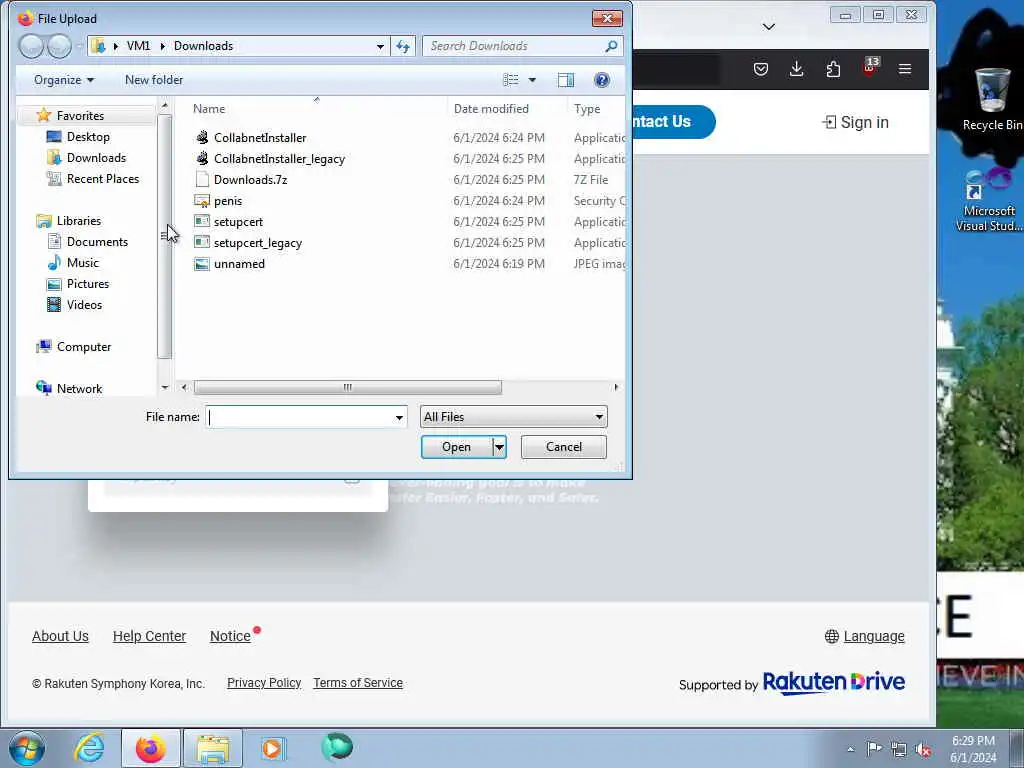Click into the File name text field
This screenshot has width=1024, height=768.
click(300, 417)
